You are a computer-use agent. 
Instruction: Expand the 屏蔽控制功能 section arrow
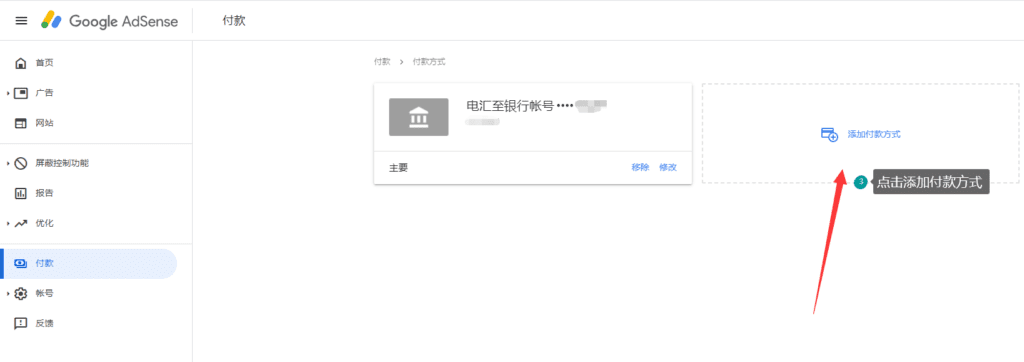[8, 163]
